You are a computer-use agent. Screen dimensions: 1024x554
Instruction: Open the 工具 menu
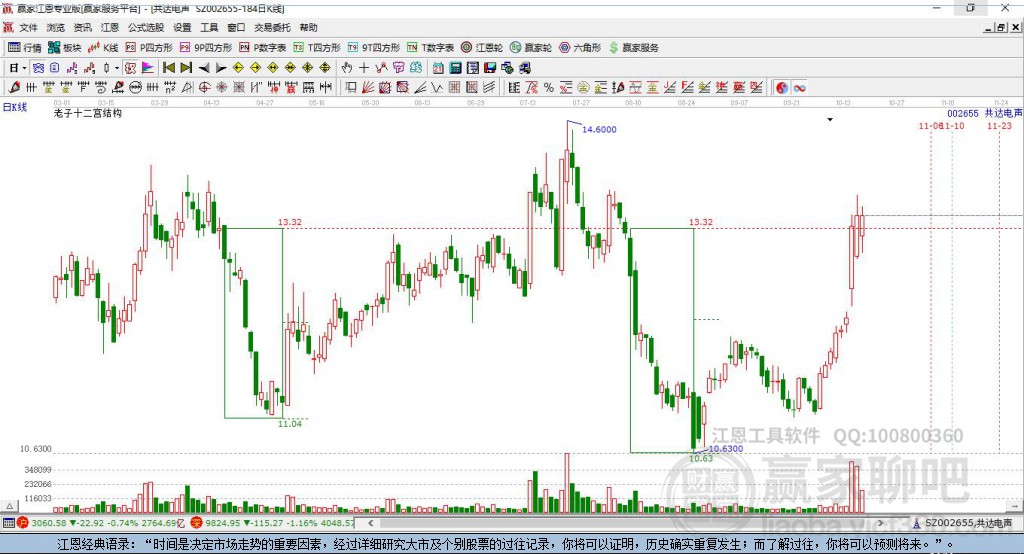tap(209, 27)
